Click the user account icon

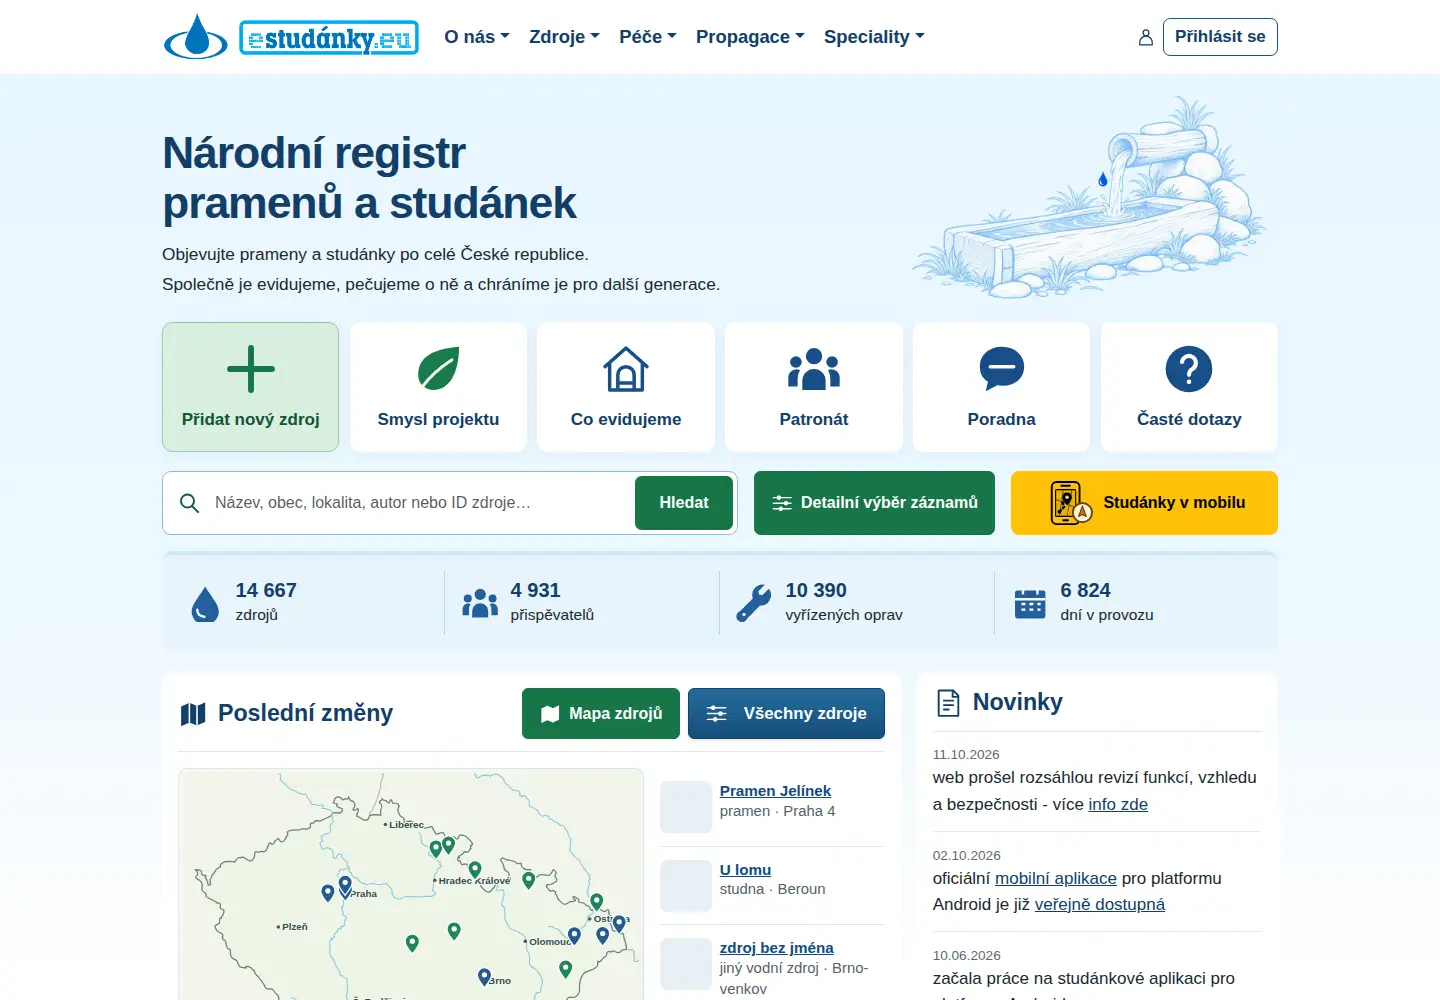click(x=1146, y=38)
